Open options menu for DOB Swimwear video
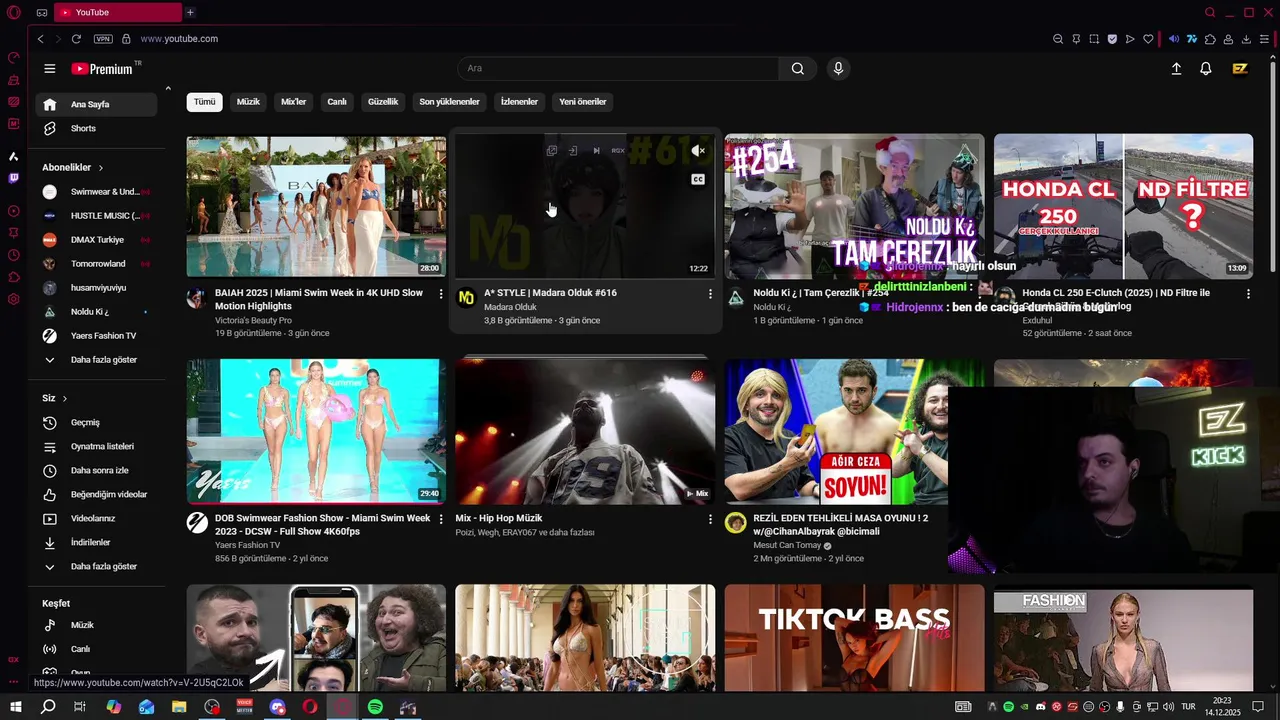The width and height of the screenshot is (1280, 720). tap(441, 520)
